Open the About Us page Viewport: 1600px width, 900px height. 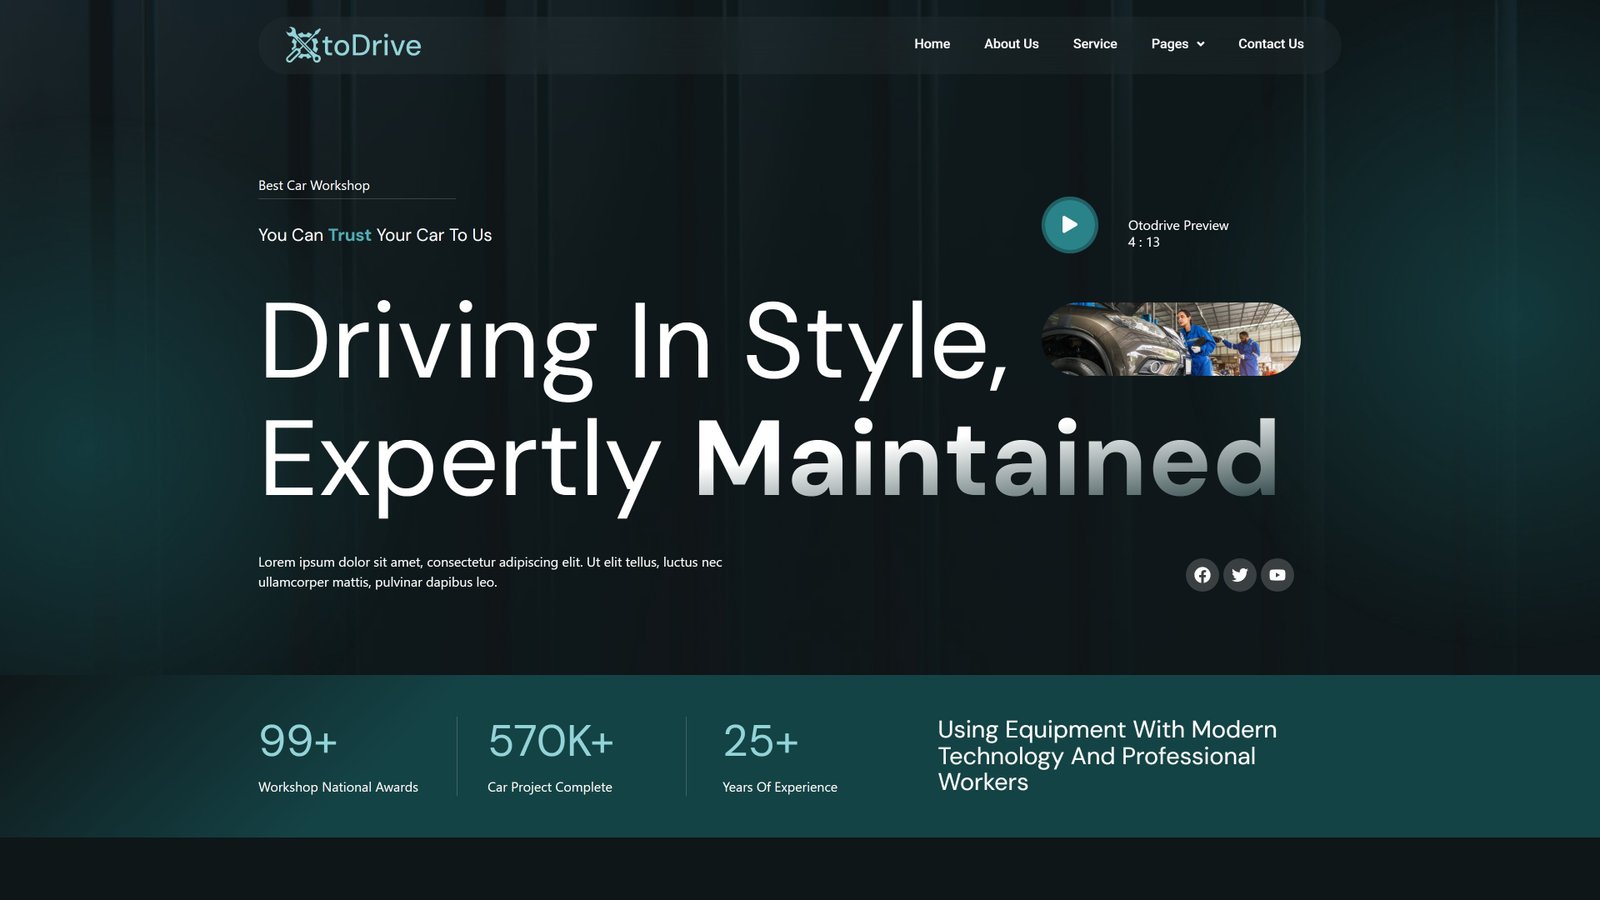1011,44
